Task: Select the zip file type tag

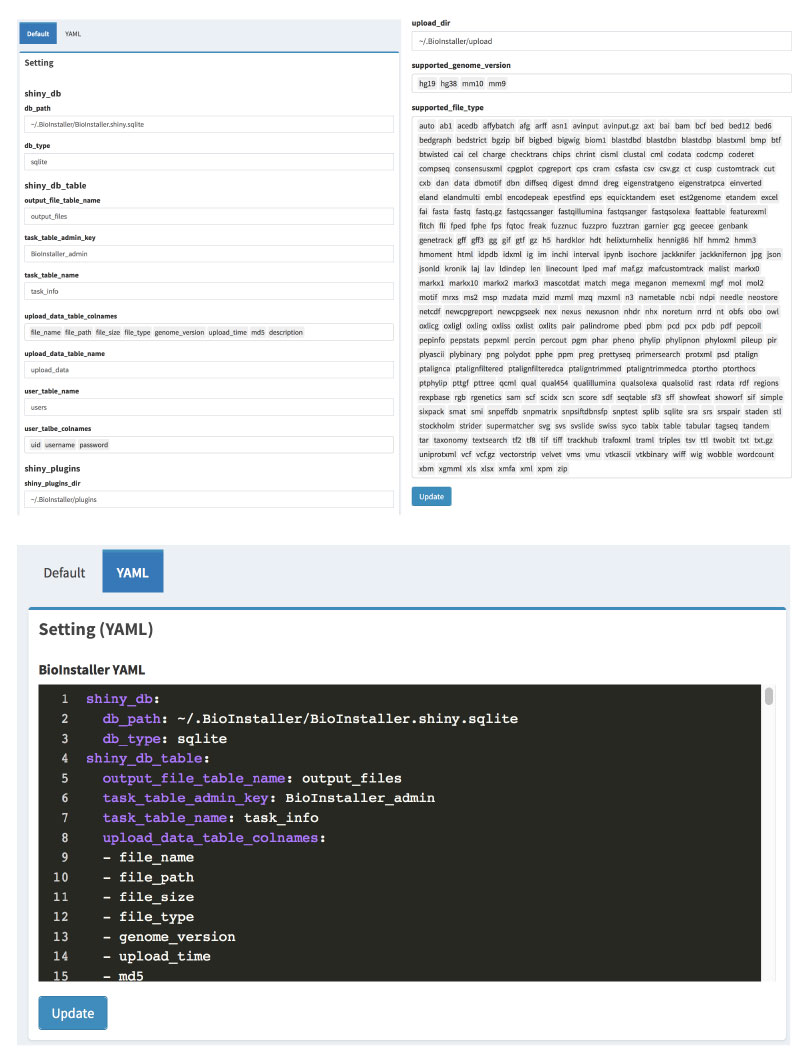Action: coord(562,469)
